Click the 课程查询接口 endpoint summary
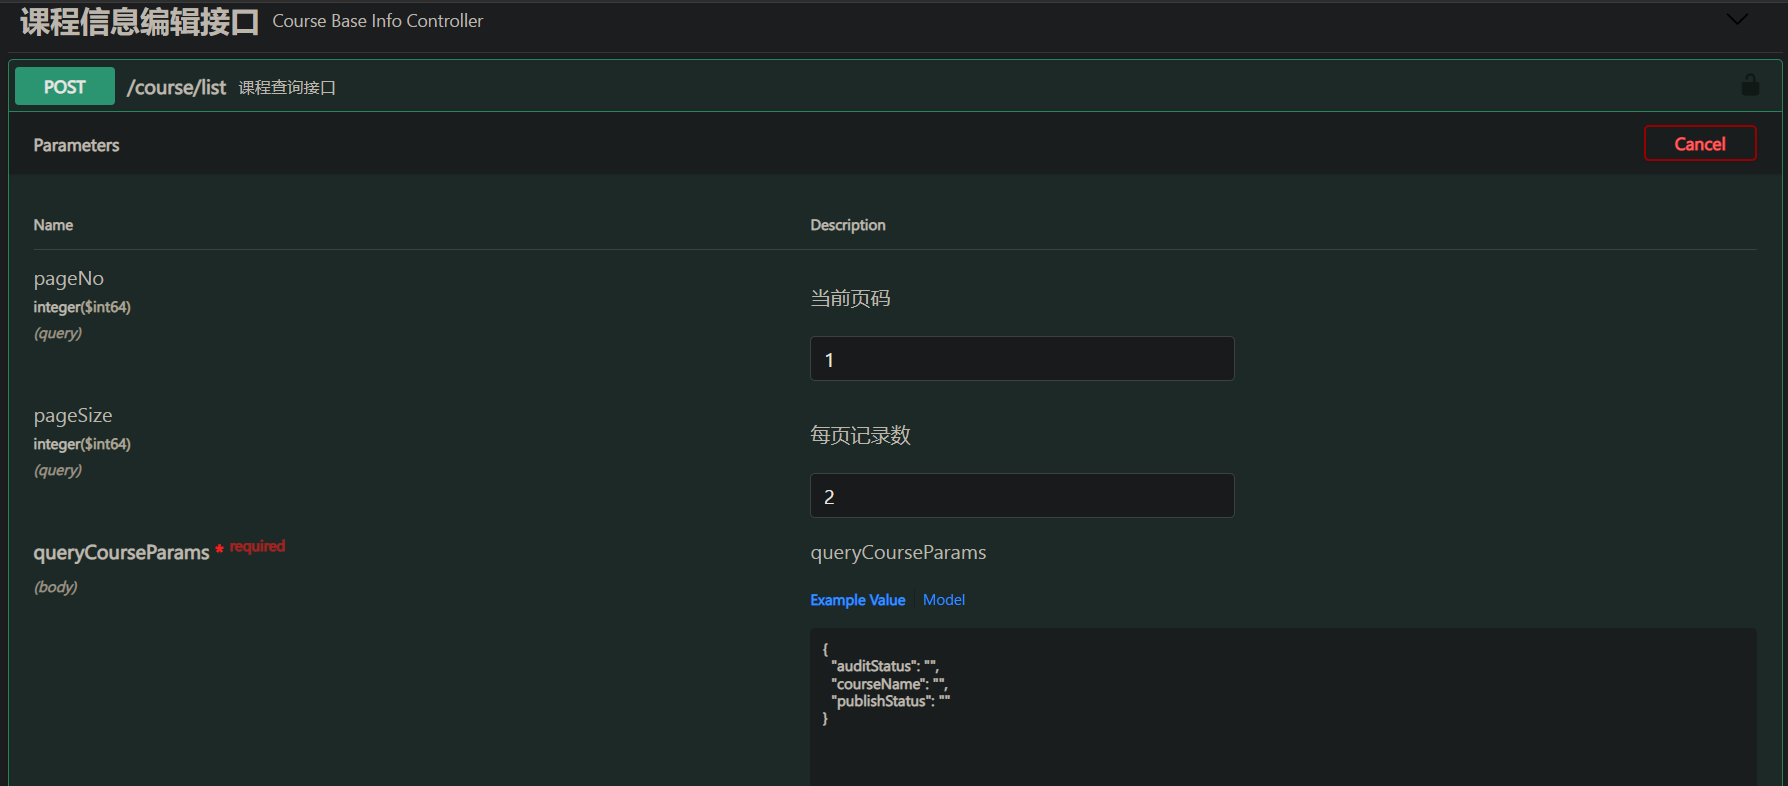 point(287,88)
